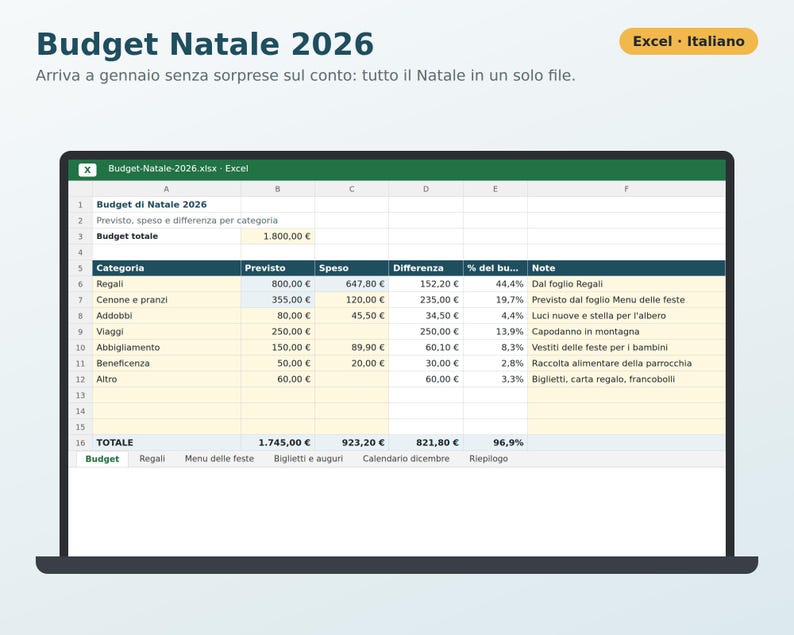This screenshot has width=794, height=635.
Task: Select the 'Cenone e pranzi' cell
Action: point(166,300)
